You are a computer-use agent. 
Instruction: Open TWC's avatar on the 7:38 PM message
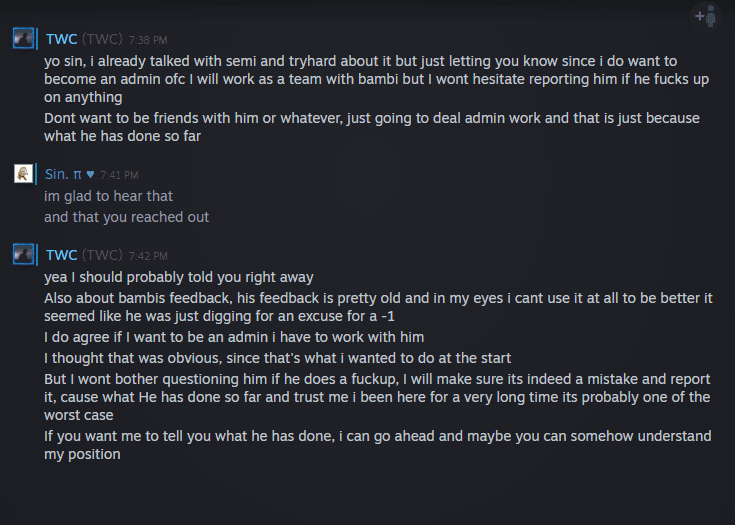24,39
